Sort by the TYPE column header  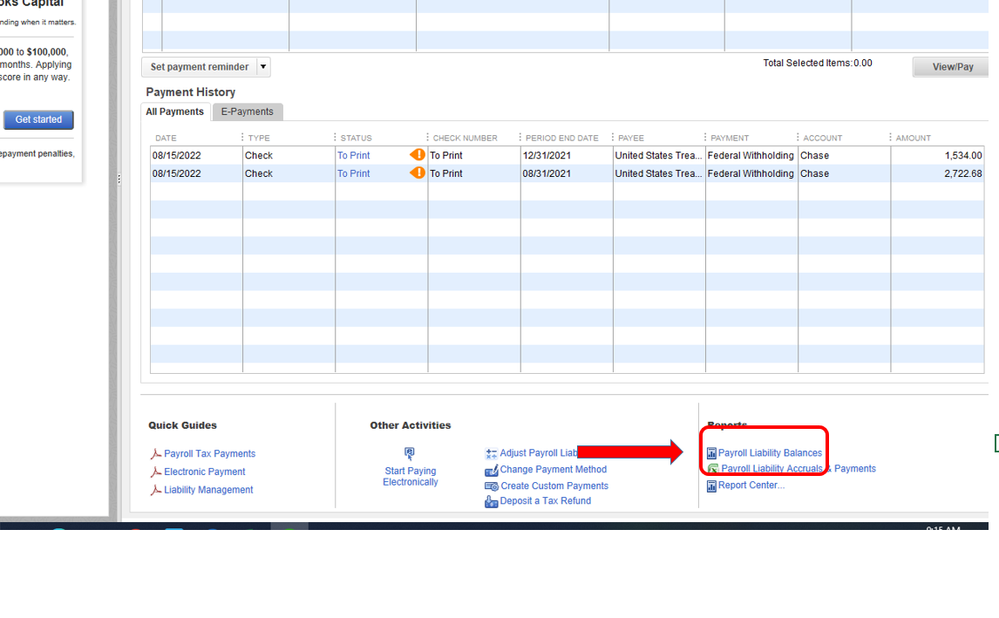tap(259, 138)
